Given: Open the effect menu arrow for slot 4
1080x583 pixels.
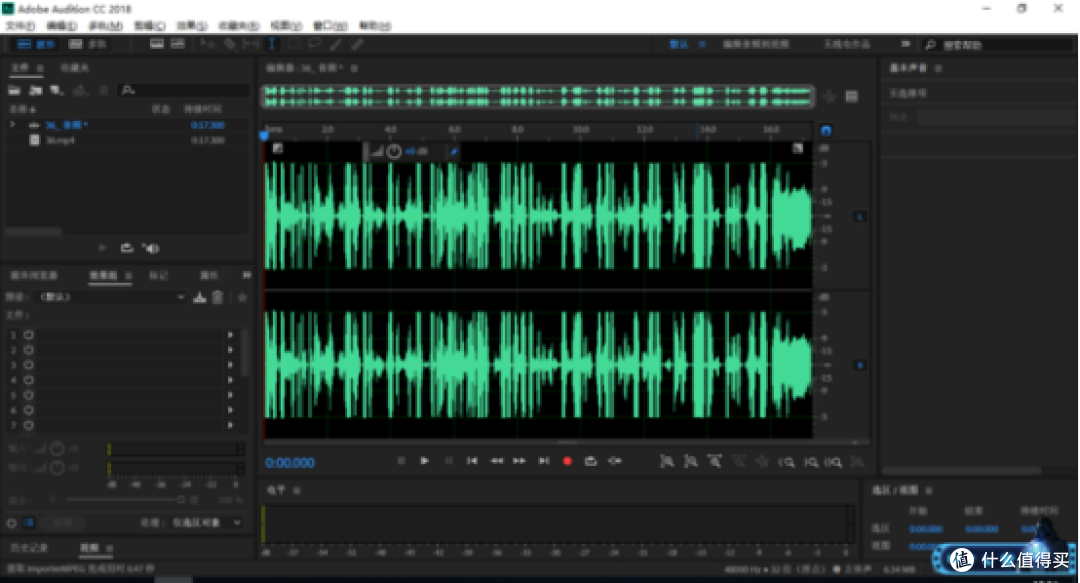Looking at the screenshot, I should 230,380.
